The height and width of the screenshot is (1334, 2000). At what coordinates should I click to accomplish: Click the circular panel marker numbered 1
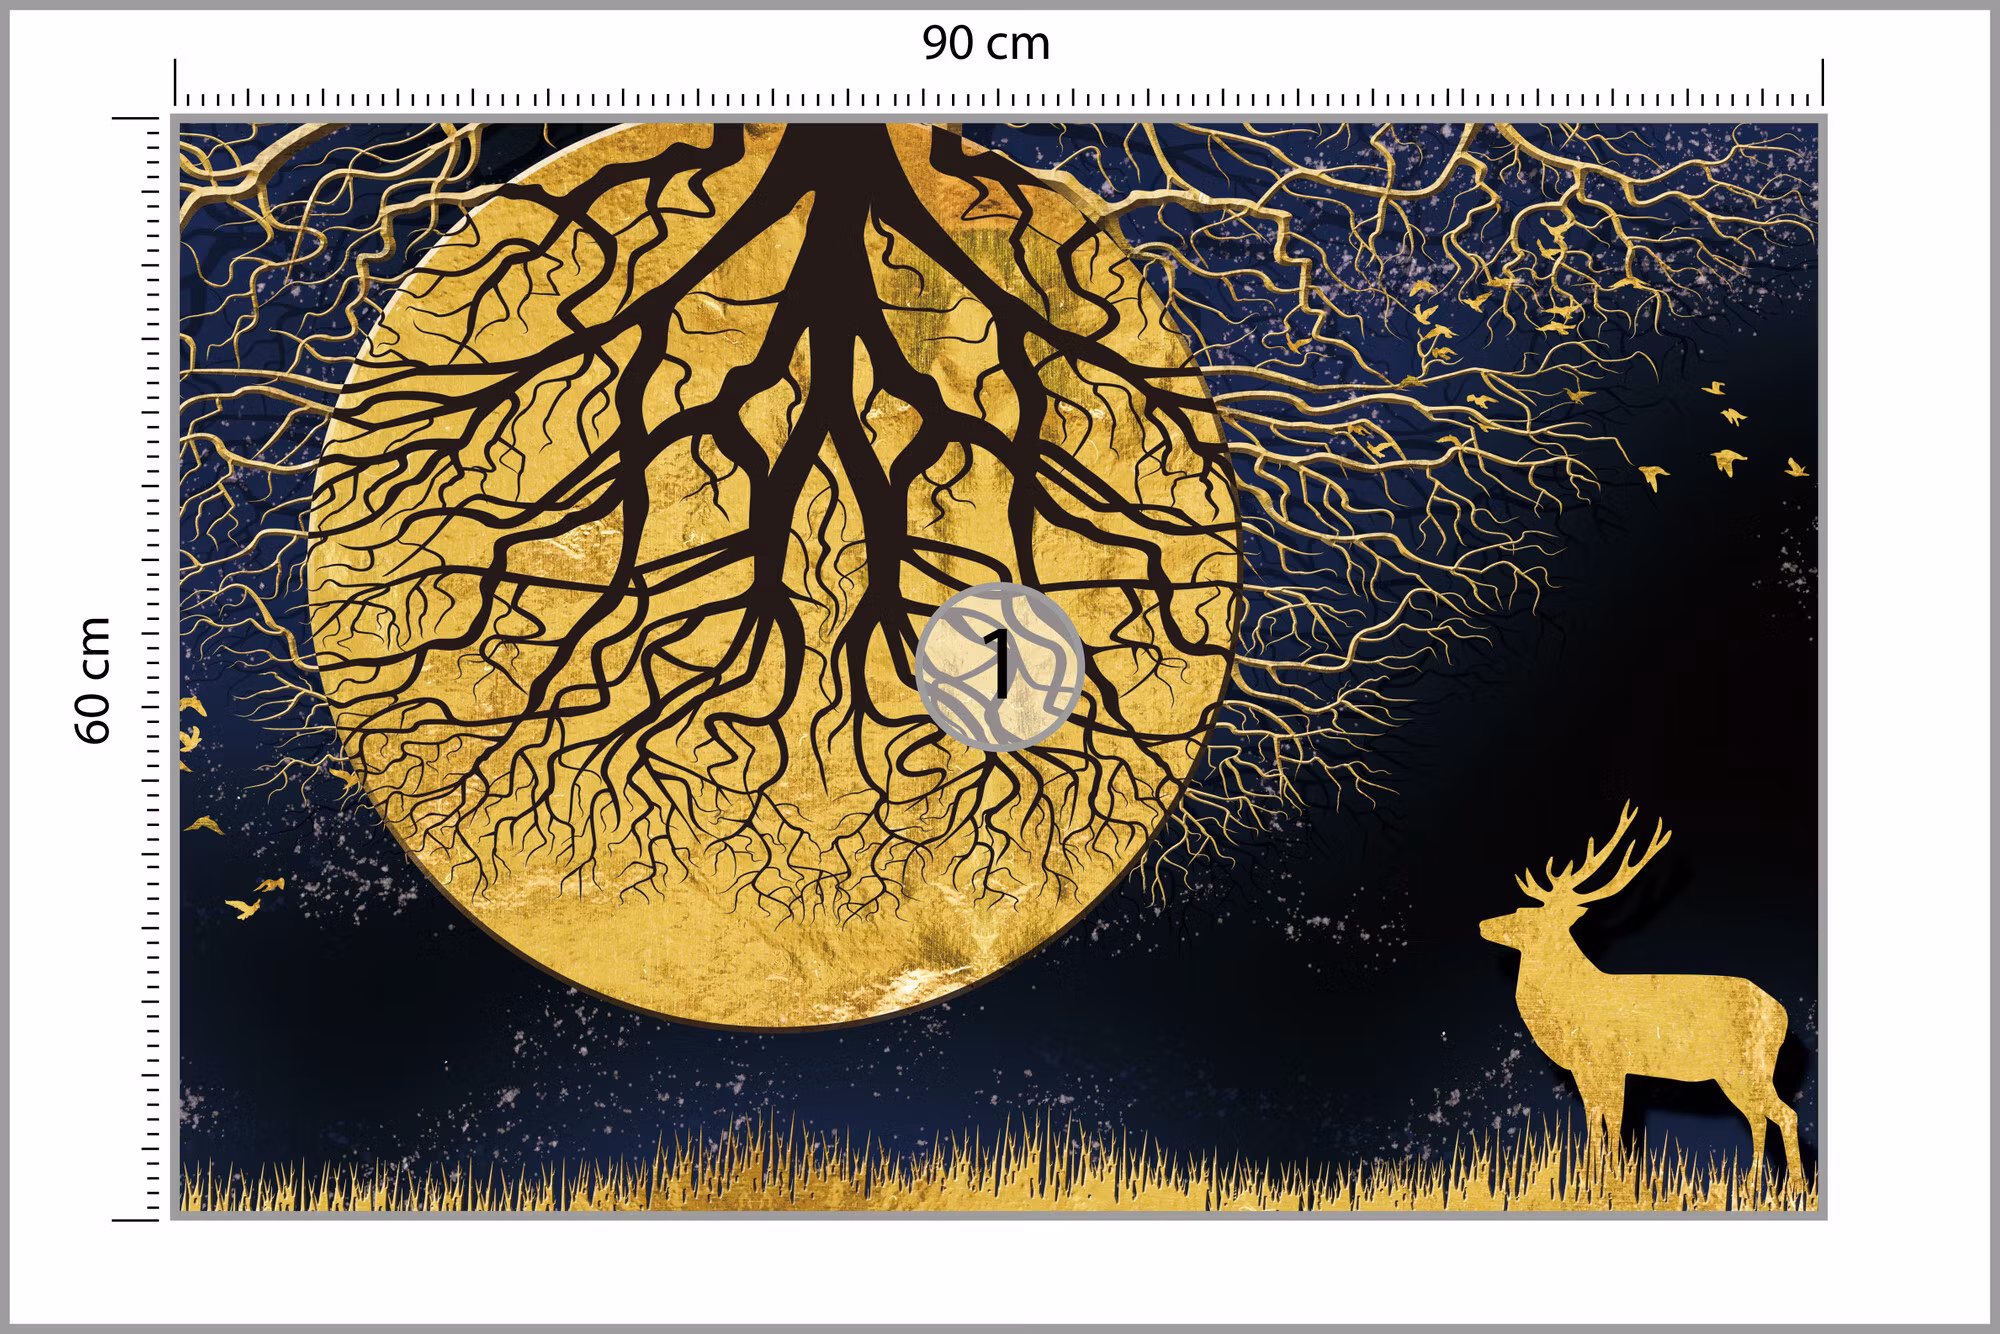click(1000, 666)
